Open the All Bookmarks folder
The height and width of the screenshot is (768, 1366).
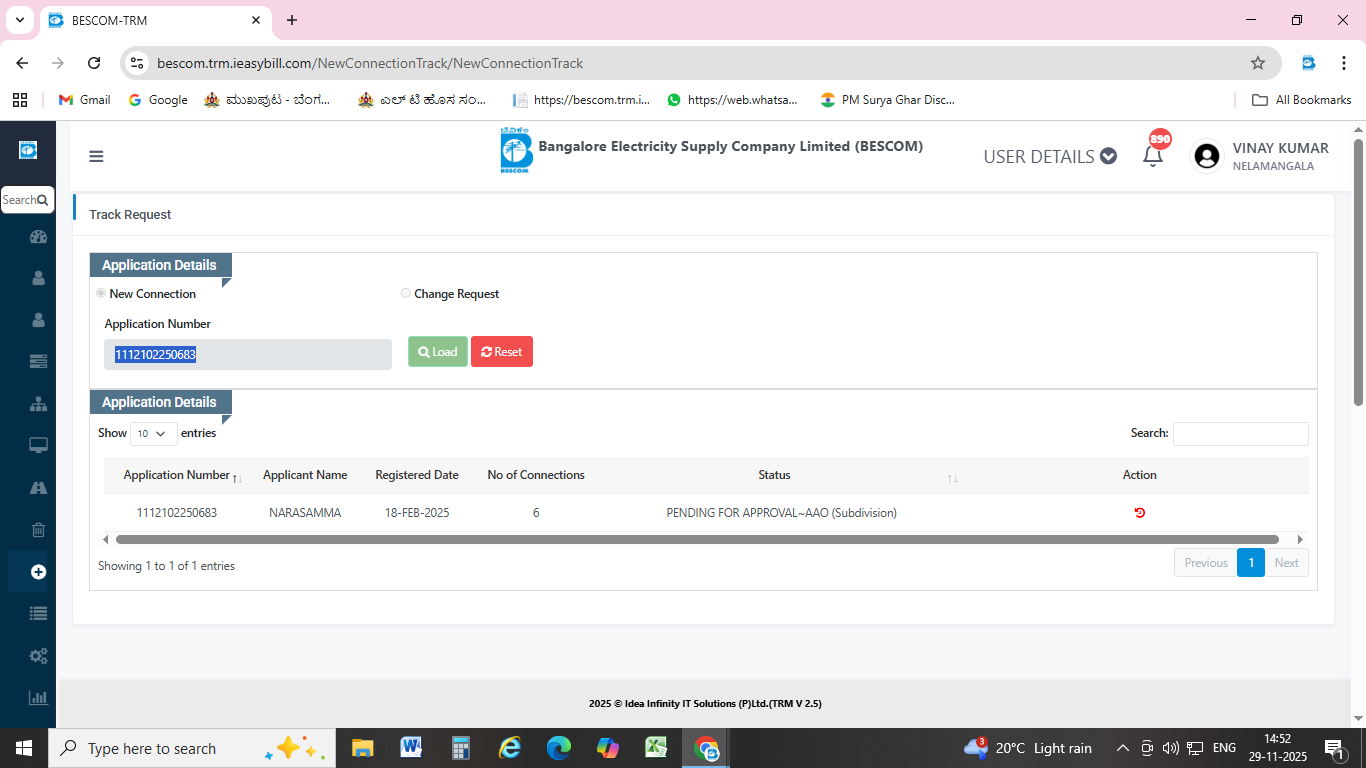coord(1302,100)
